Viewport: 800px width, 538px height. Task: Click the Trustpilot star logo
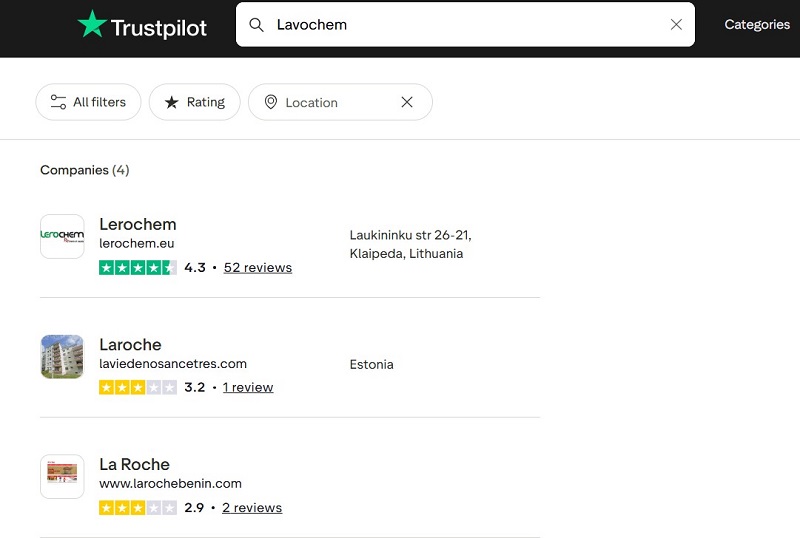(x=92, y=25)
